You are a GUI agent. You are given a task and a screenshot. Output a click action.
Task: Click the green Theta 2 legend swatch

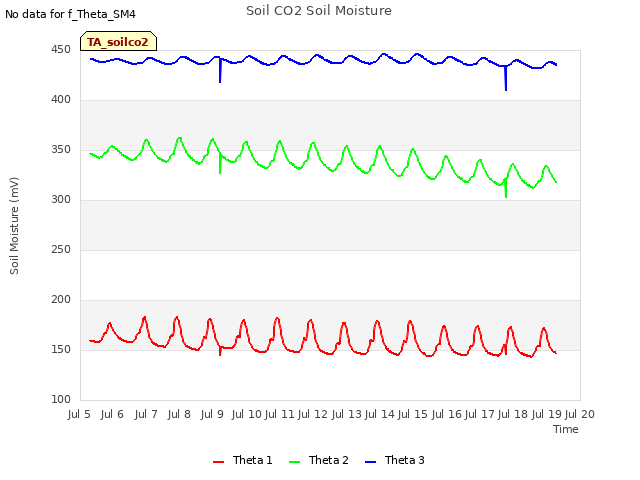coord(294,462)
